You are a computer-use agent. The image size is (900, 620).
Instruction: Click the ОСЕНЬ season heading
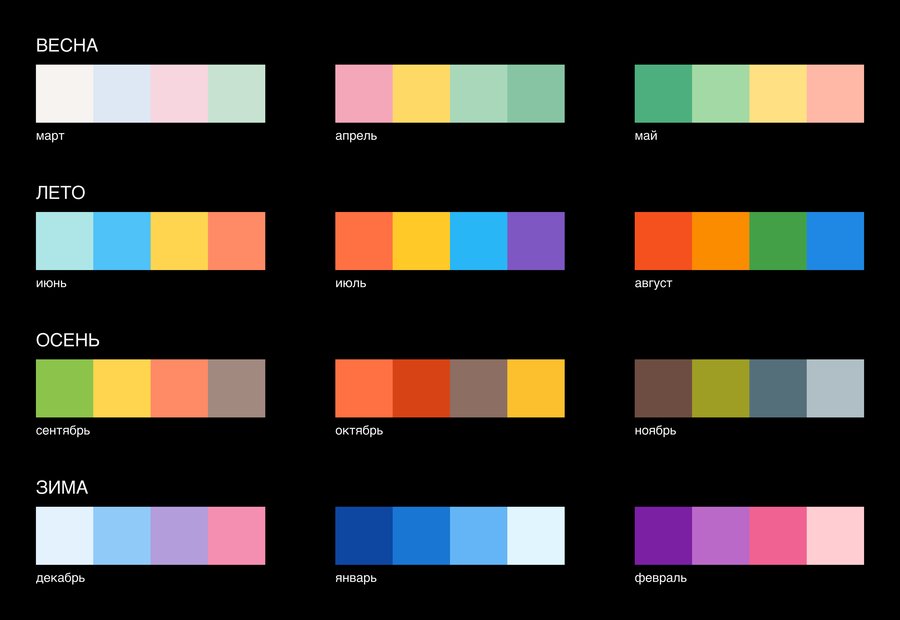(x=68, y=340)
